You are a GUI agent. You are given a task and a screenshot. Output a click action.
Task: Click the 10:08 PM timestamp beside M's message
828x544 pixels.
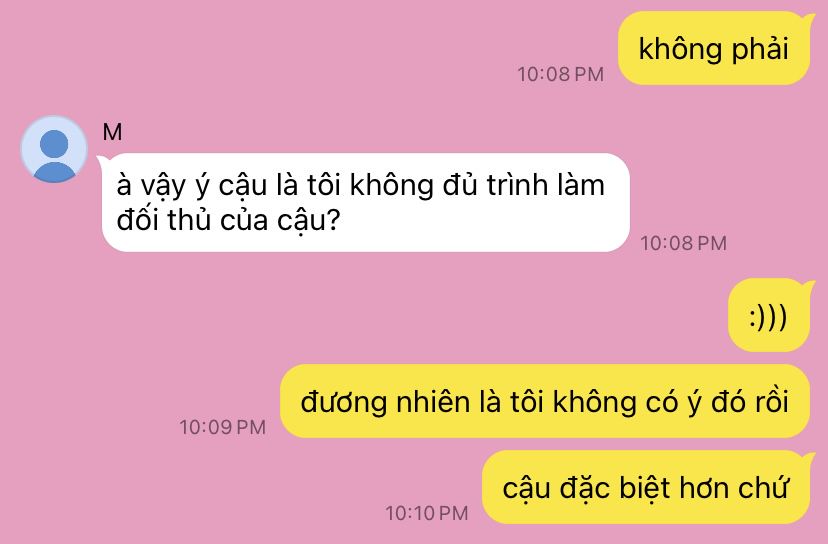click(683, 243)
